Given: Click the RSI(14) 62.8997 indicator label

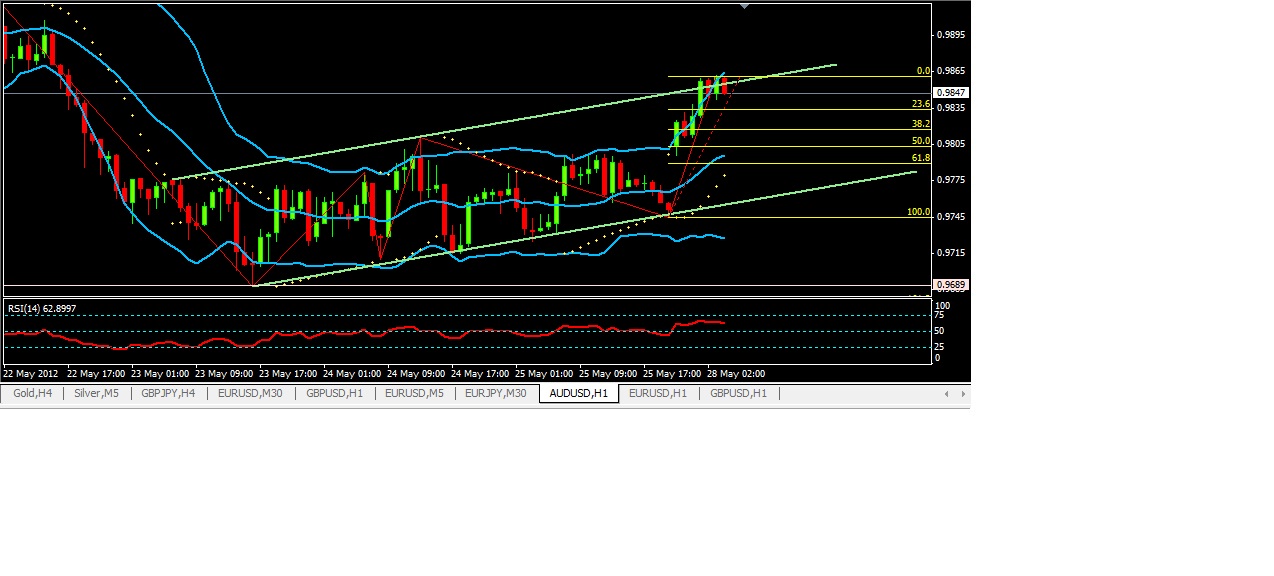Looking at the screenshot, I should tap(42, 309).
